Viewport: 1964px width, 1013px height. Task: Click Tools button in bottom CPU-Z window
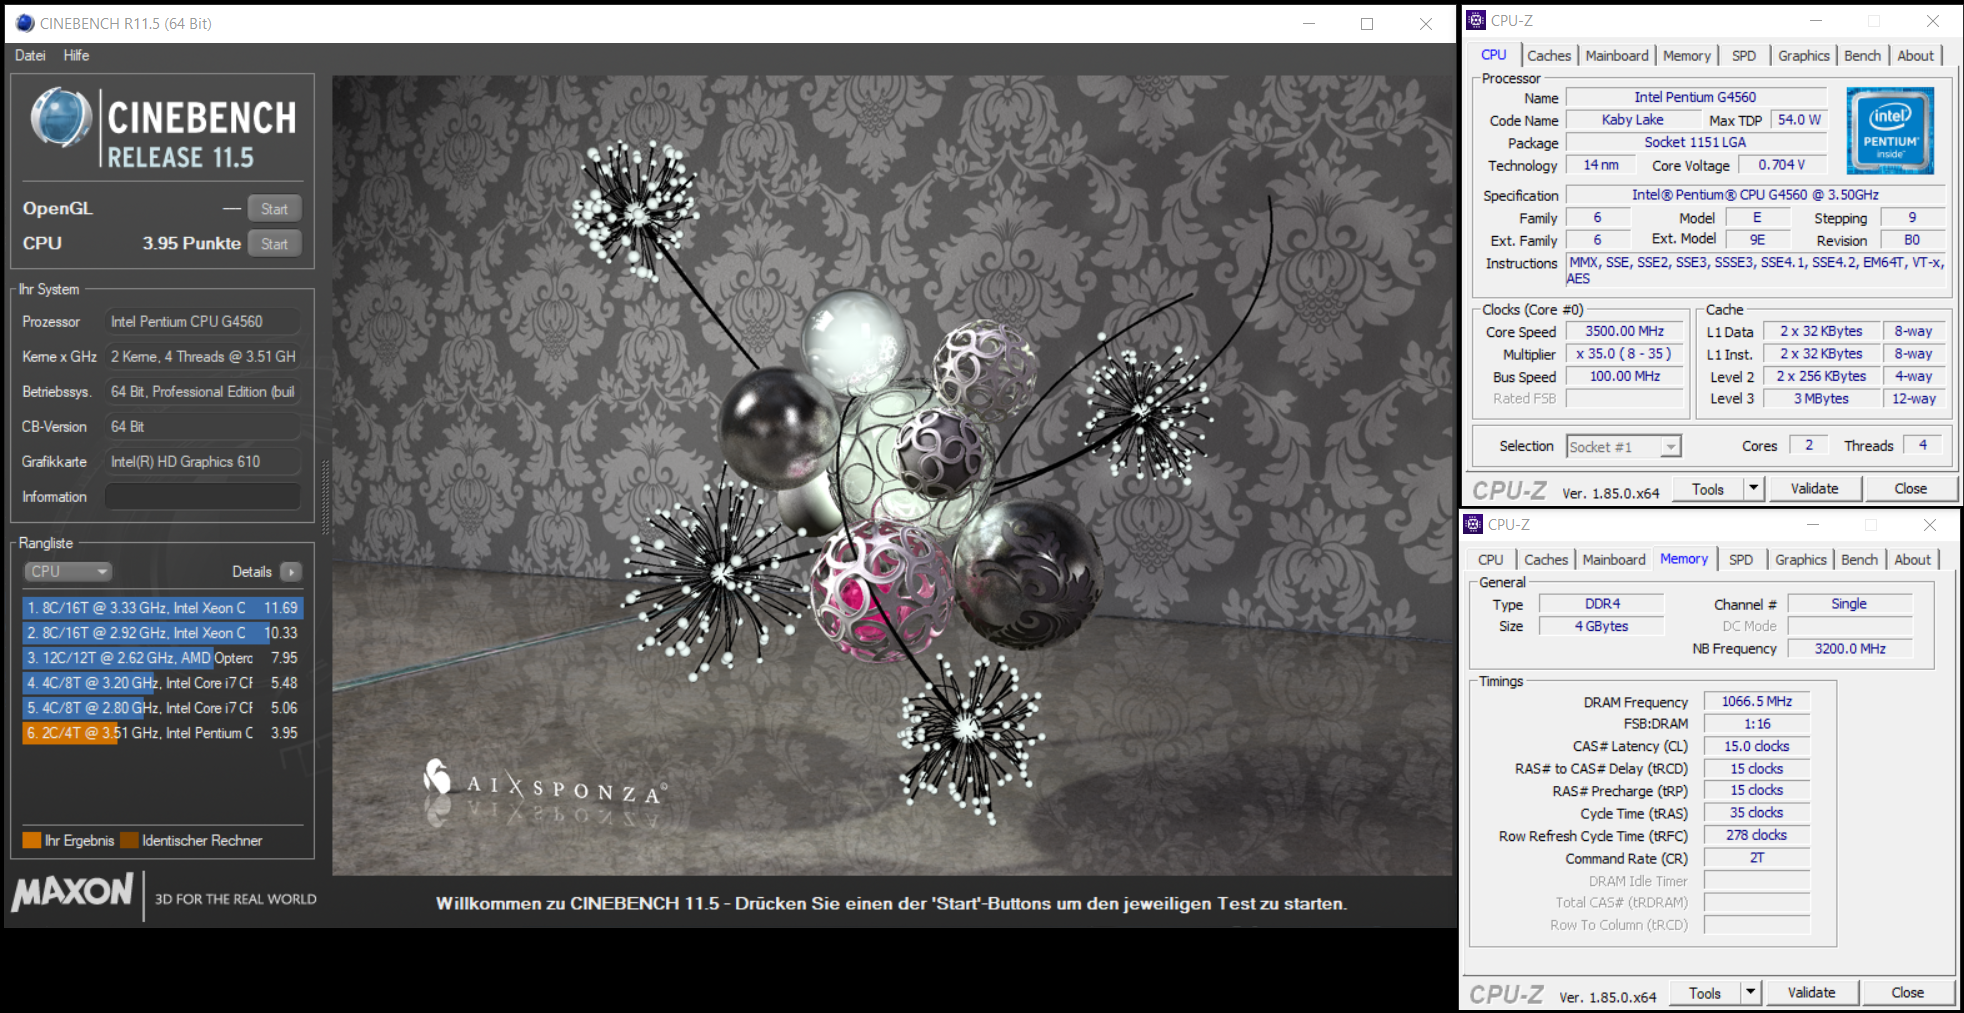coord(1705,993)
